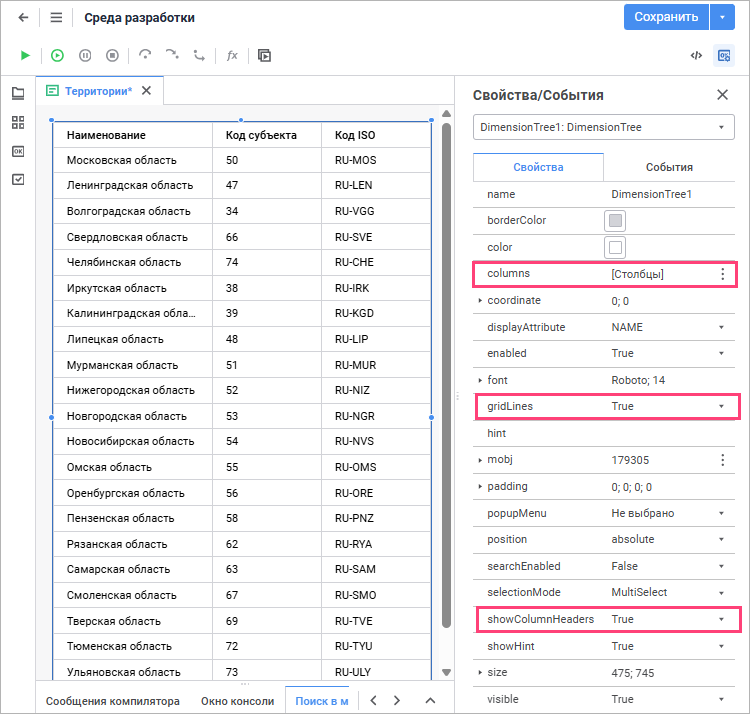This screenshot has width=750, height=714.
Task: Open the Окно консоли tab
Action: point(237,701)
